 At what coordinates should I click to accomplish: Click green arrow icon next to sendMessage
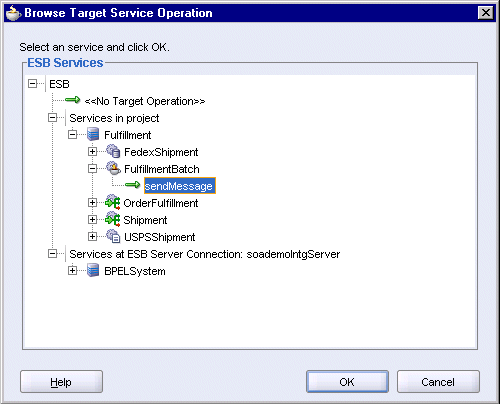pos(132,185)
